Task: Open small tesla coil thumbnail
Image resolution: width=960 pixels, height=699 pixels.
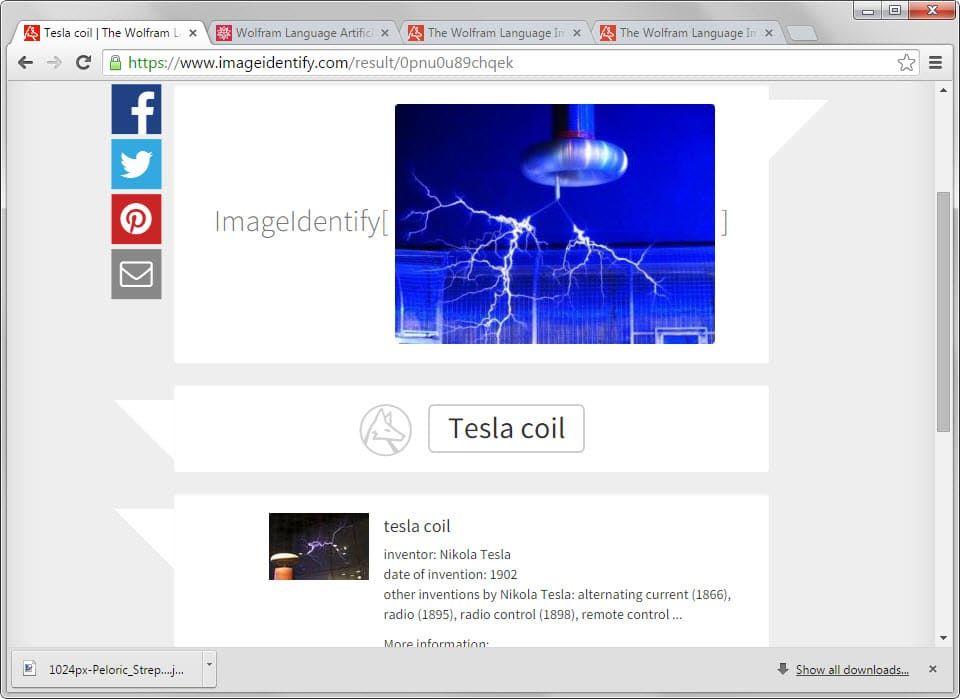Action: click(319, 546)
